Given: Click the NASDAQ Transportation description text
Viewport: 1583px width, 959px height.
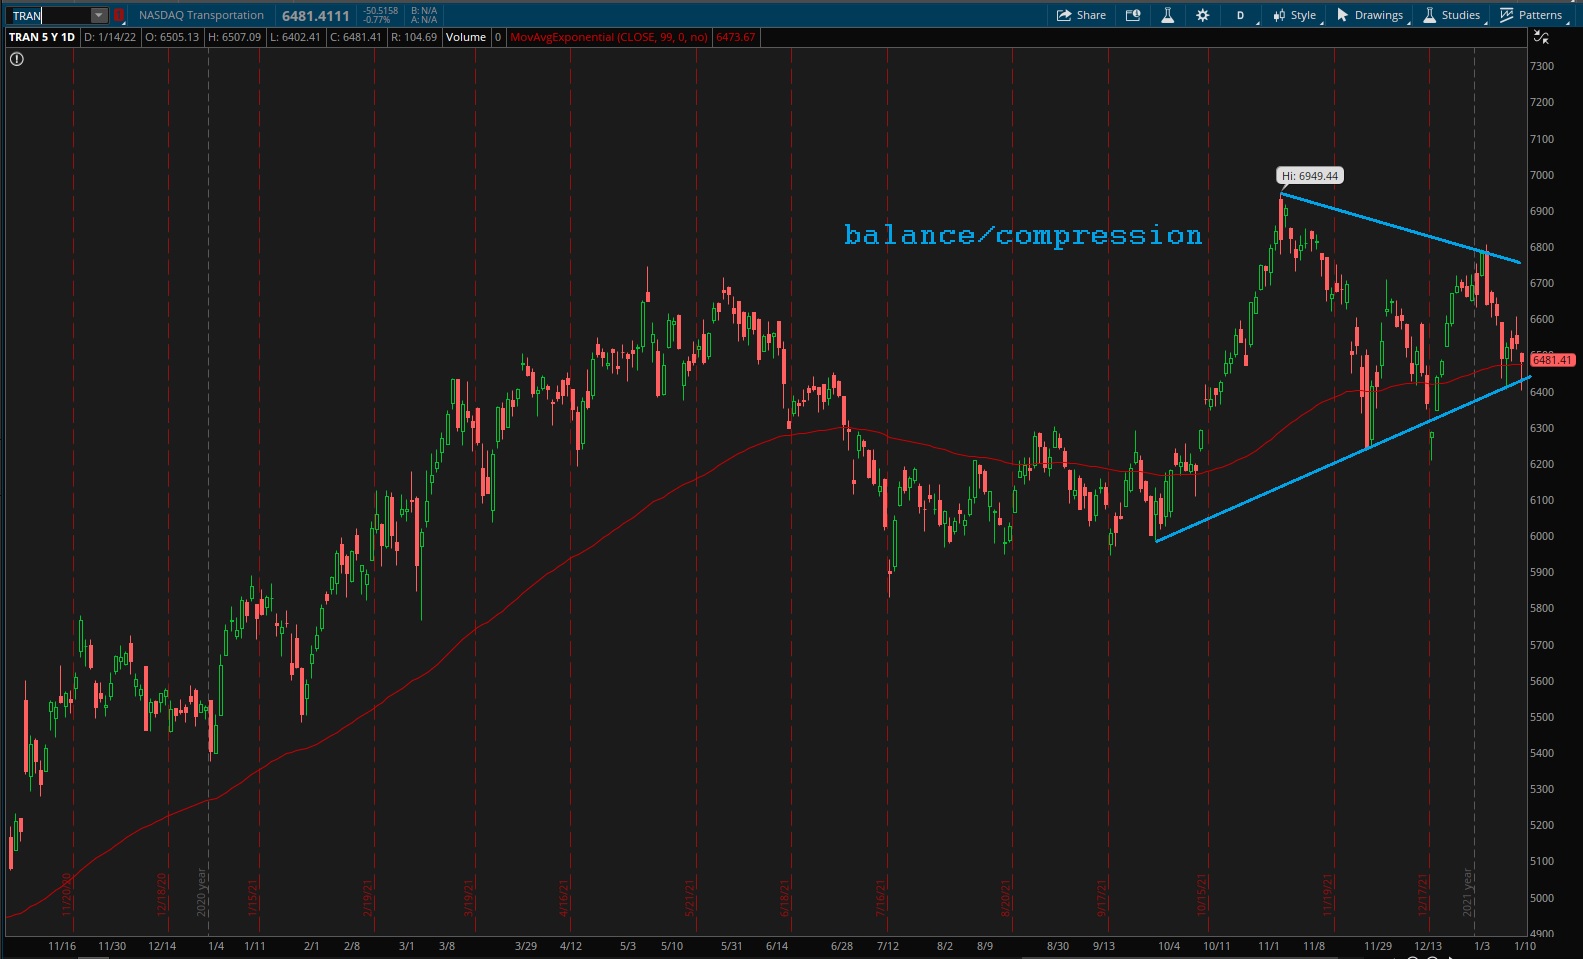Looking at the screenshot, I should pos(201,15).
